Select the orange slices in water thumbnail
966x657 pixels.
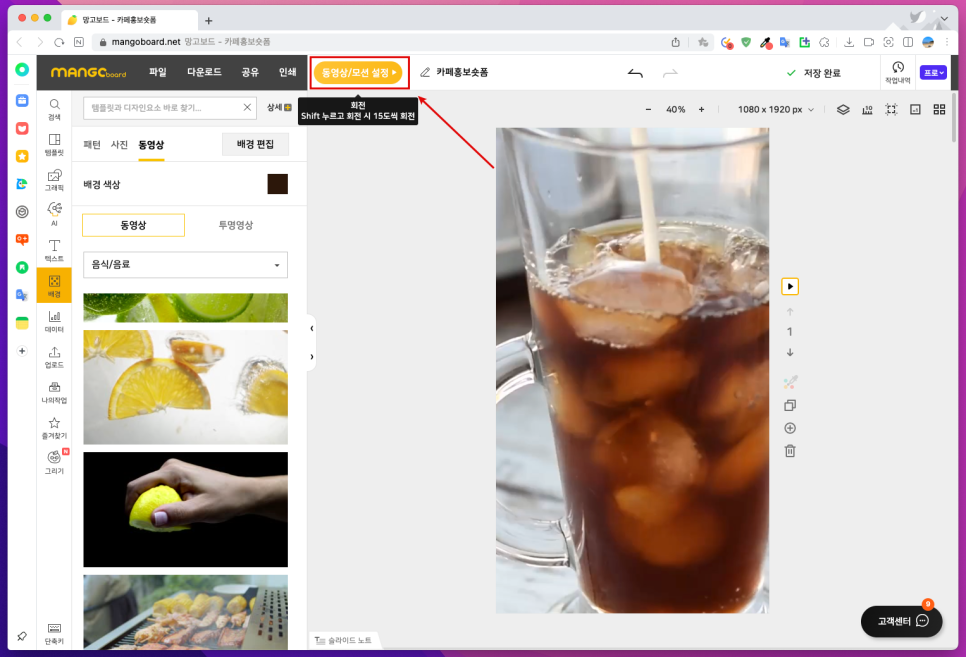[x=185, y=387]
